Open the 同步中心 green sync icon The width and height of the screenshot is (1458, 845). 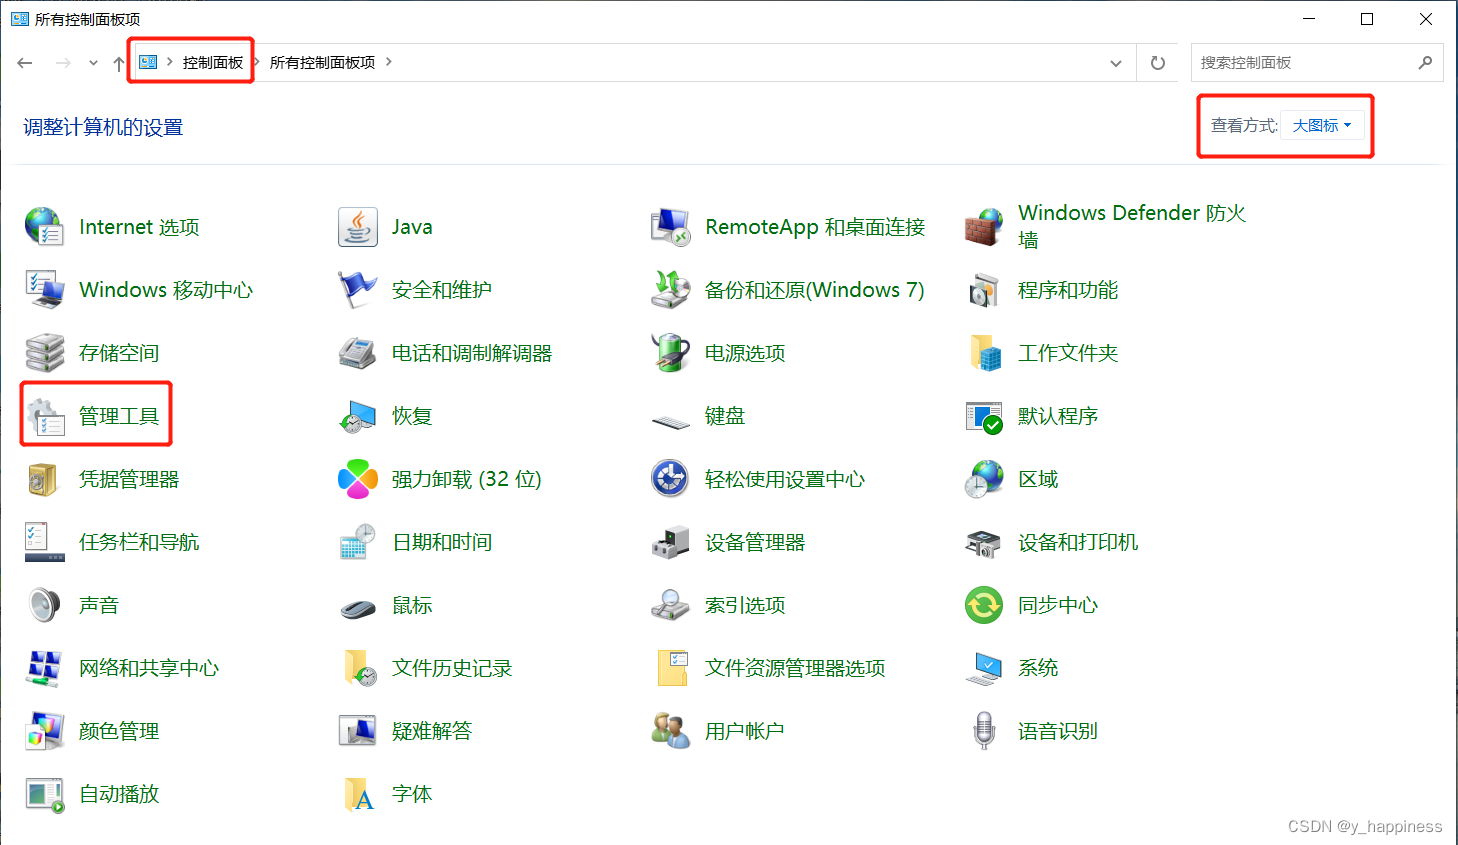coord(983,605)
